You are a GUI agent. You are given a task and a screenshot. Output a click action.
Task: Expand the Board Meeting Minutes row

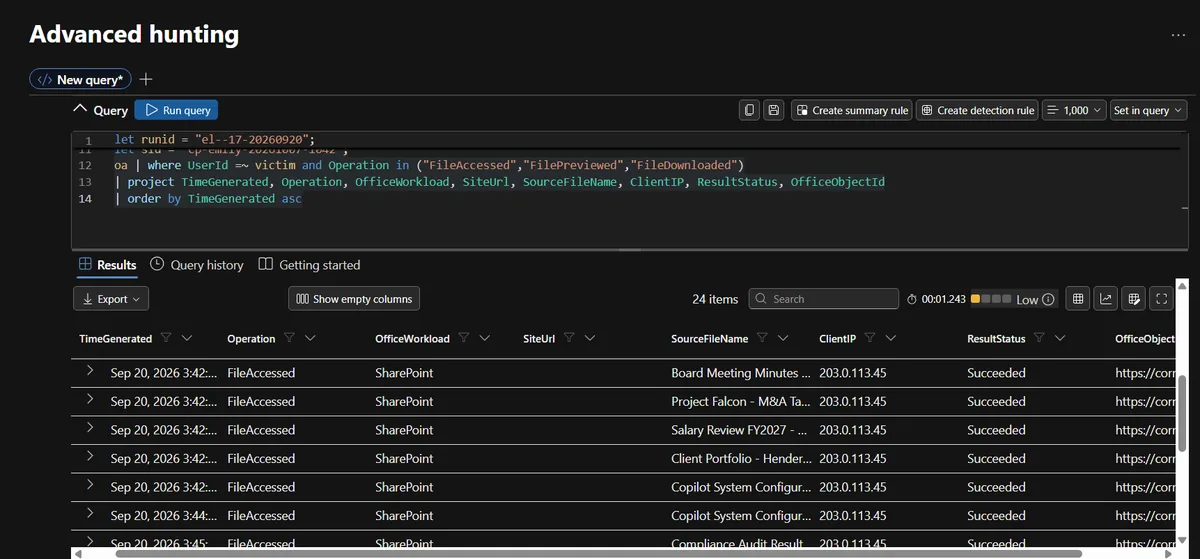click(90, 371)
